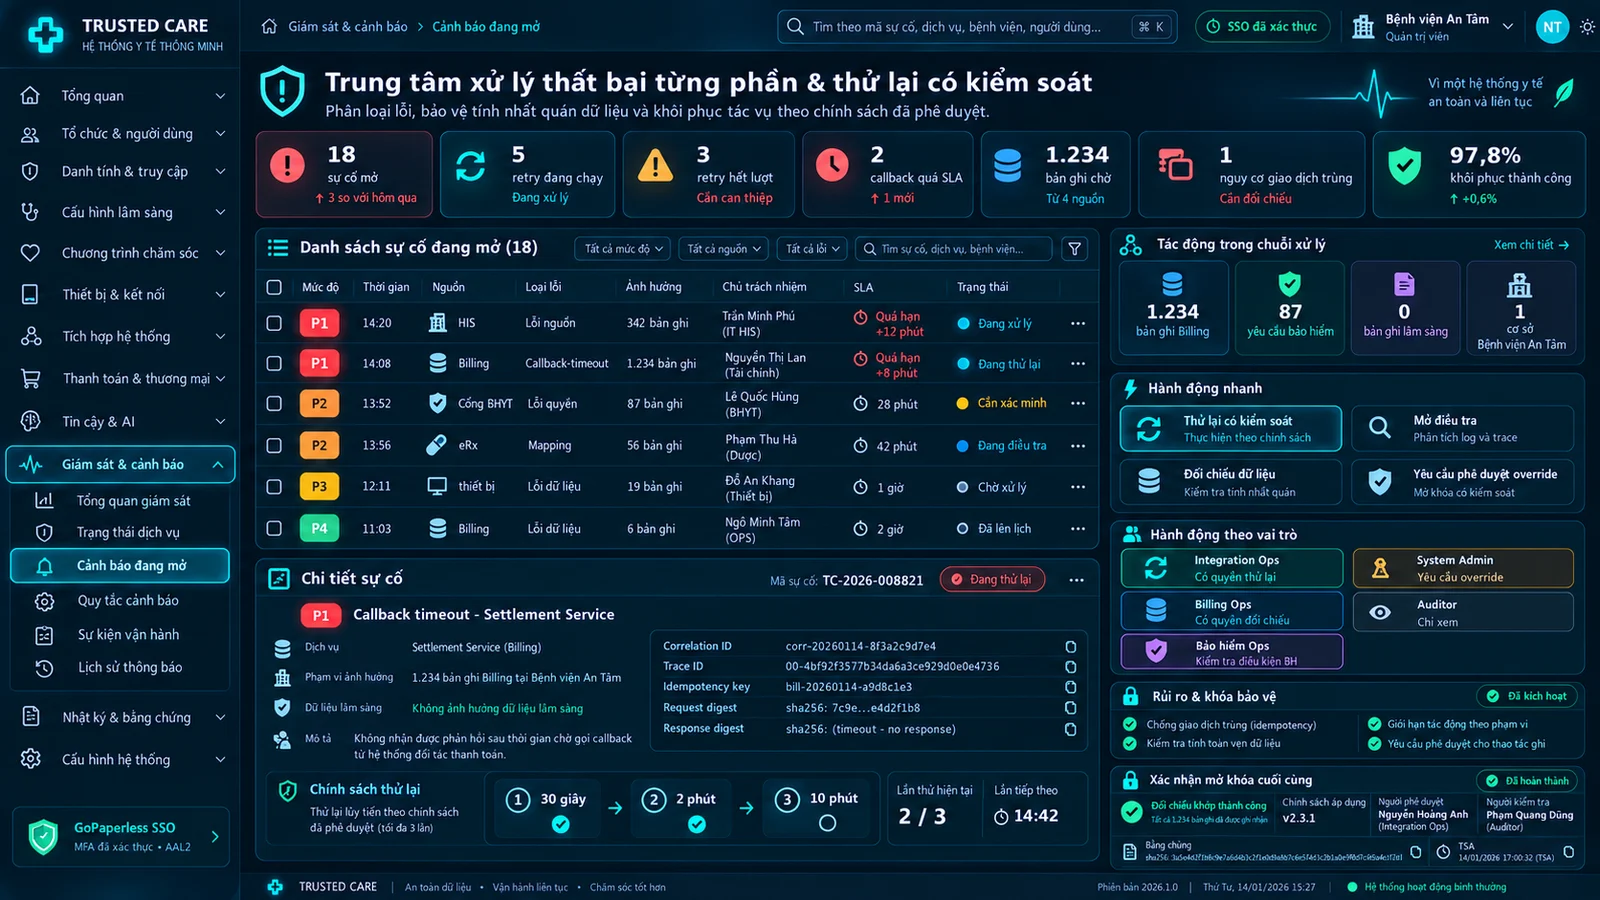Image resolution: width=1600 pixels, height=900 pixels.
Task: Open the 18 sự cố mở alert card
Action: click(344, 174)
